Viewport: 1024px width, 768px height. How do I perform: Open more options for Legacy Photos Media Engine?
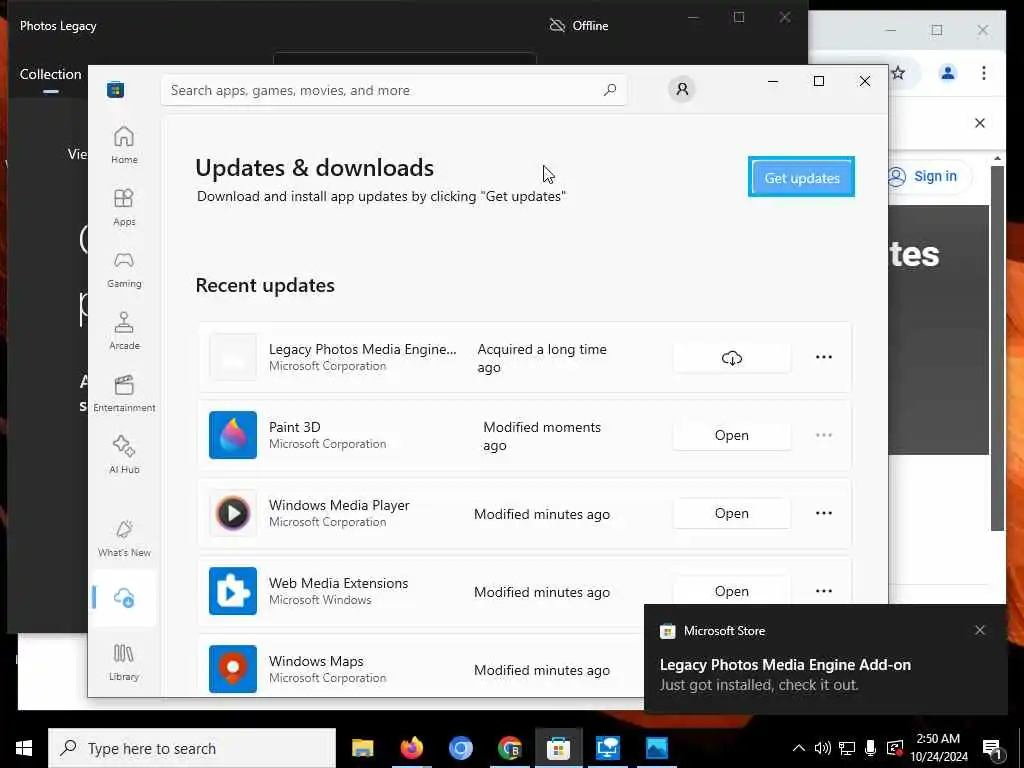(x=824, y=357)
